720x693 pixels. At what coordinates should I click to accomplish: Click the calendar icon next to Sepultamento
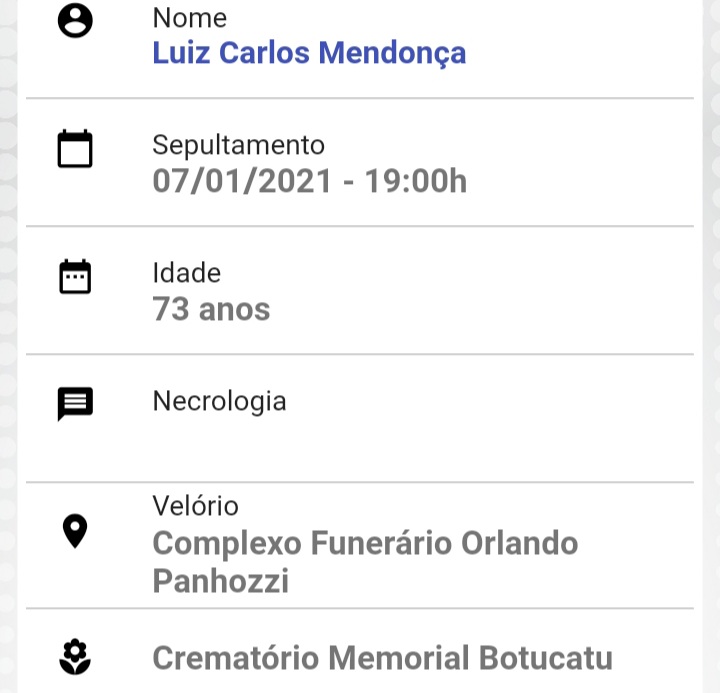[75, 149]
